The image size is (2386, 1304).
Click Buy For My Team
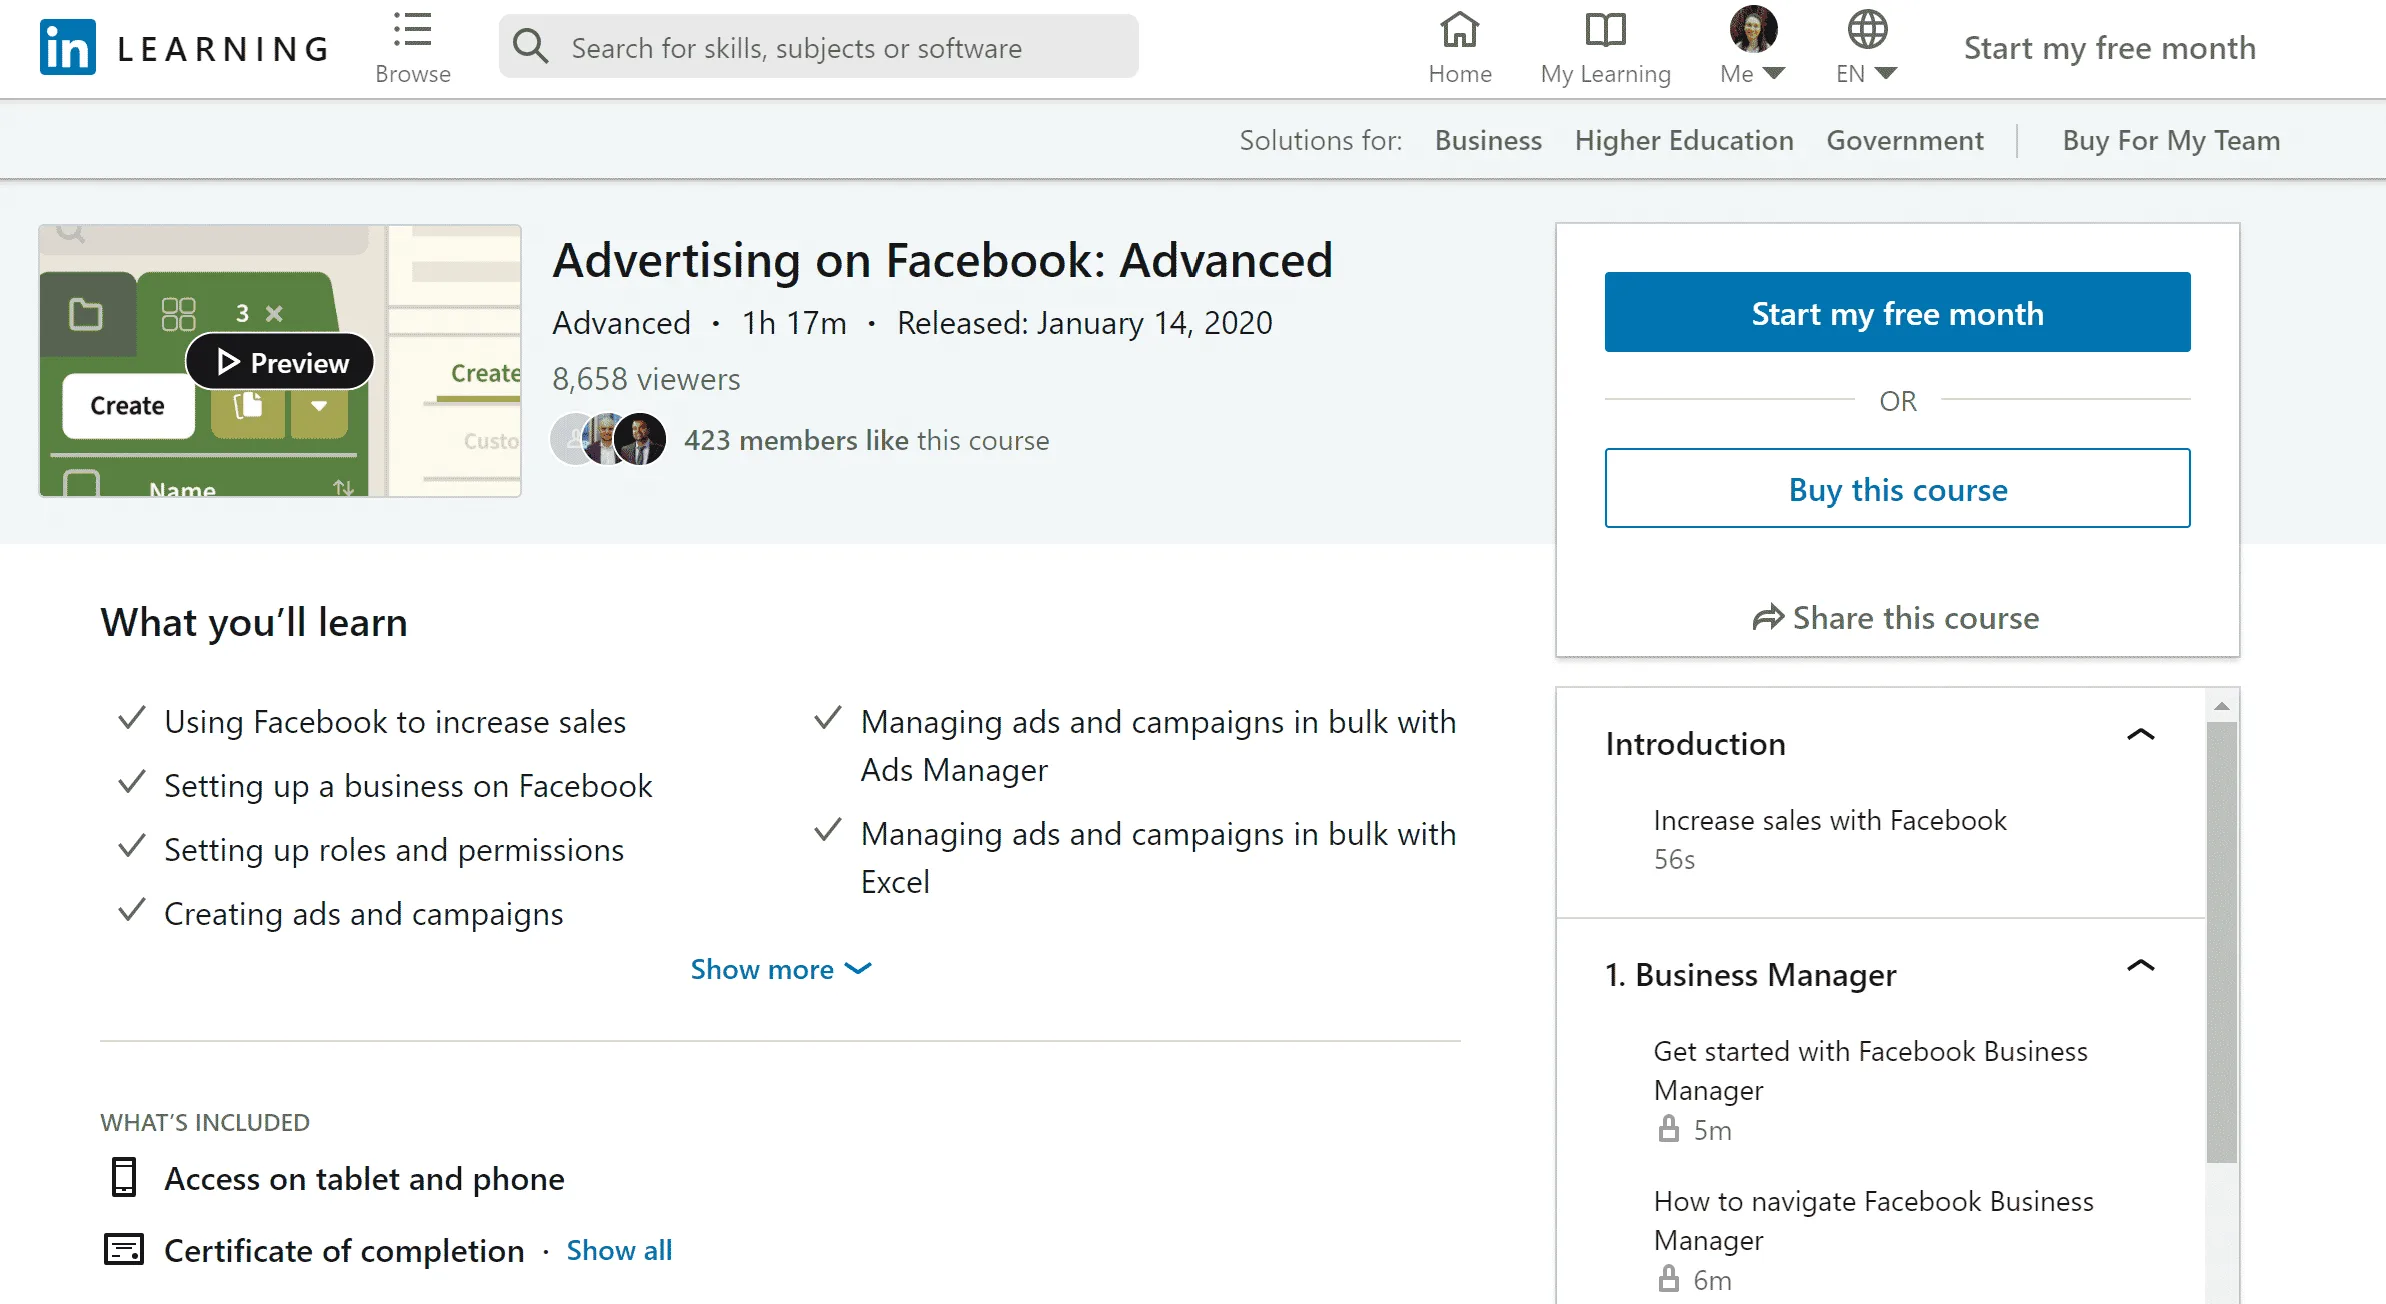2171,140
